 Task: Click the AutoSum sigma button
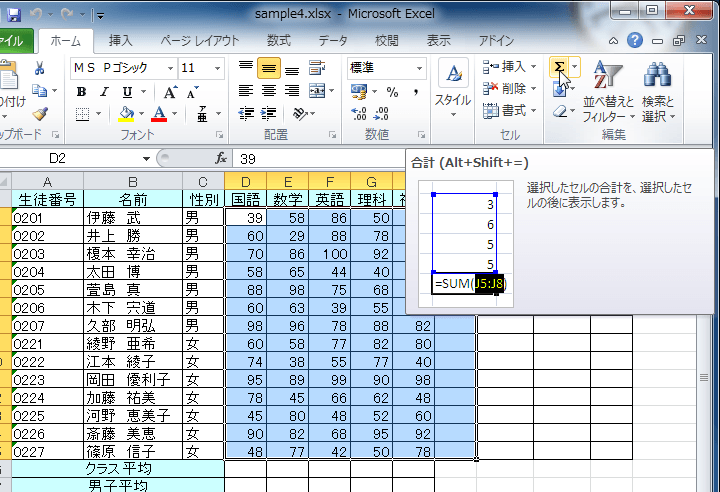(x=559, y=68)
